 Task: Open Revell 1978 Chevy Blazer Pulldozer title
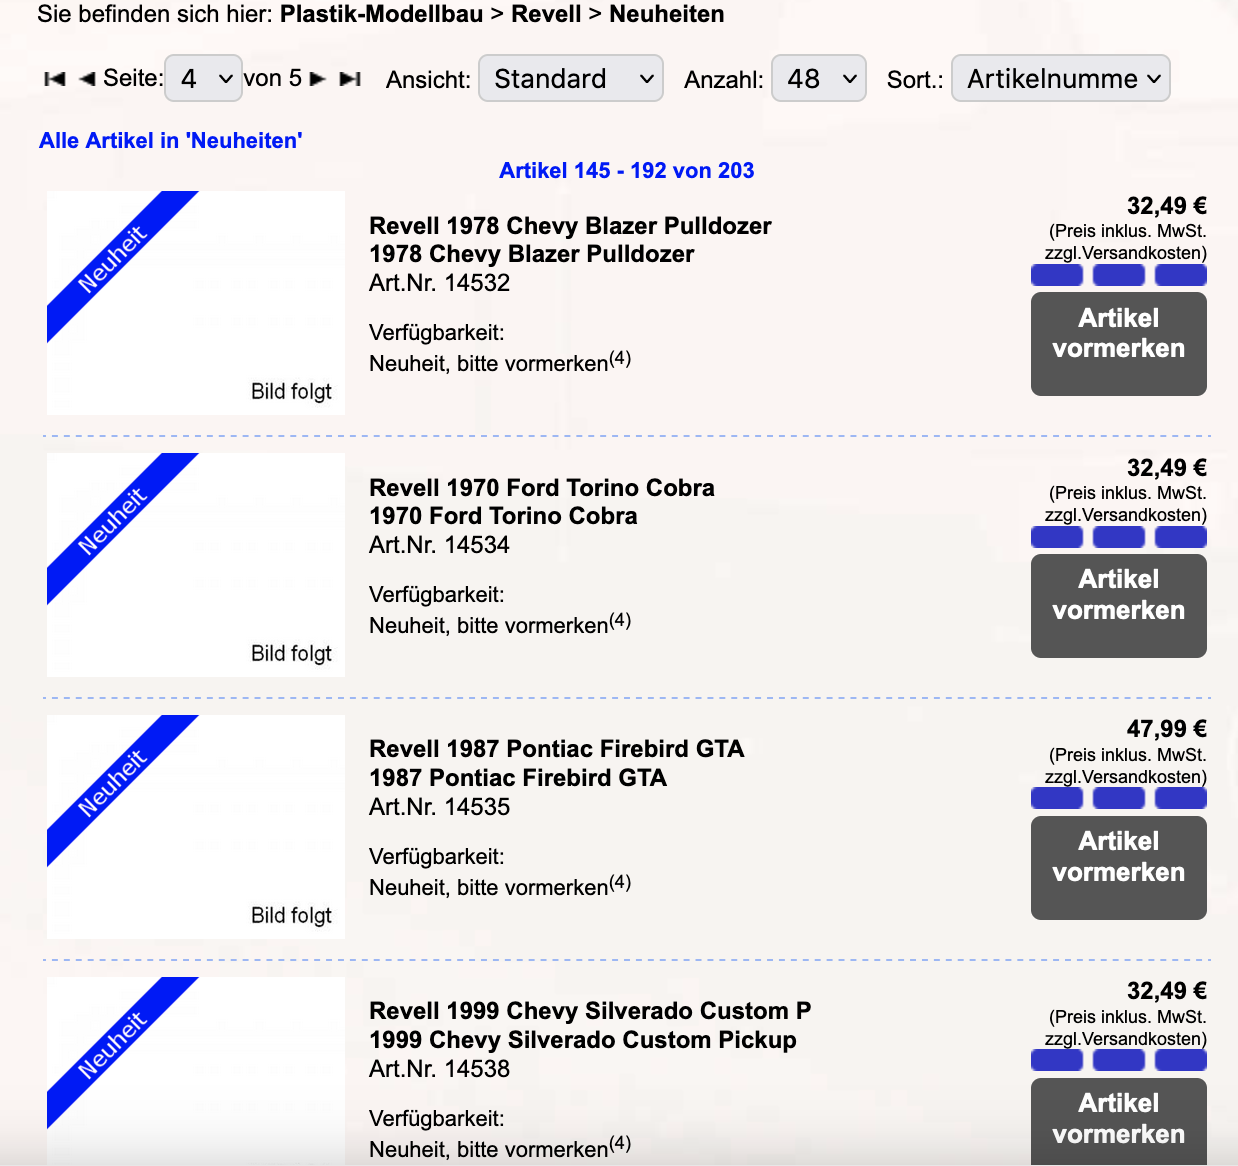click(x=570, y=226)
